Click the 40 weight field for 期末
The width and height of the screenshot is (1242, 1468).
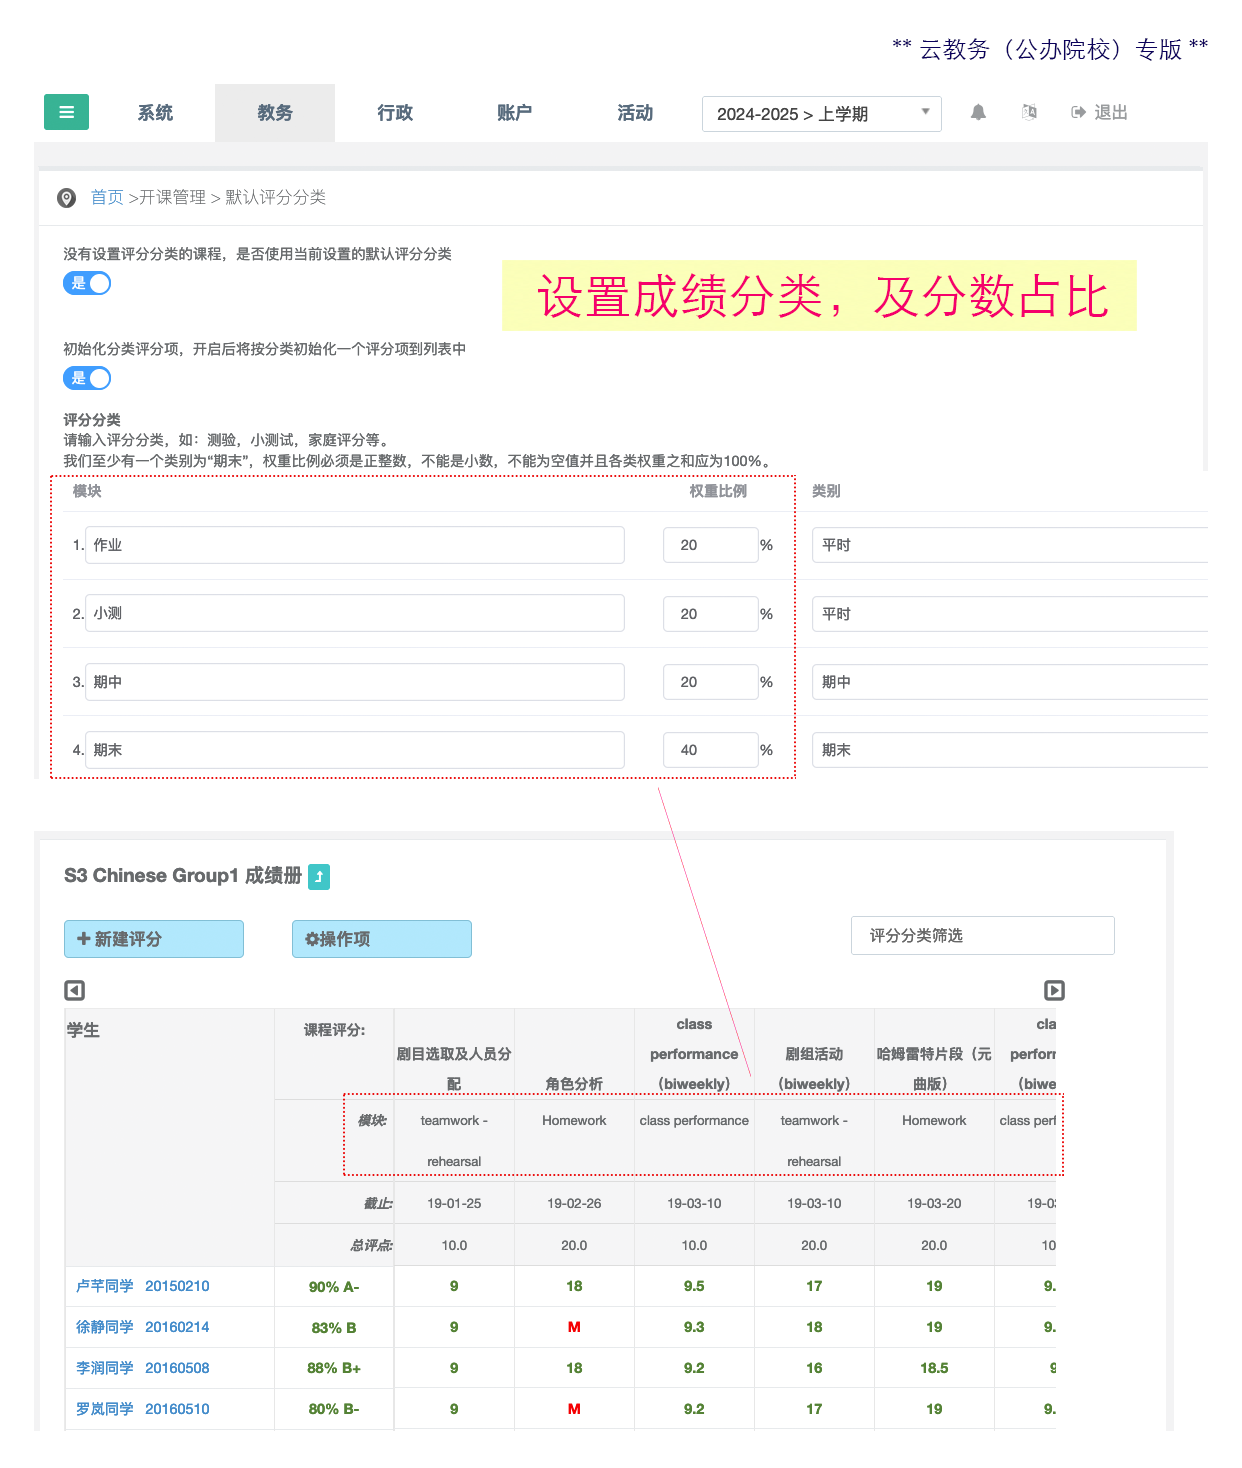(711, 750)
